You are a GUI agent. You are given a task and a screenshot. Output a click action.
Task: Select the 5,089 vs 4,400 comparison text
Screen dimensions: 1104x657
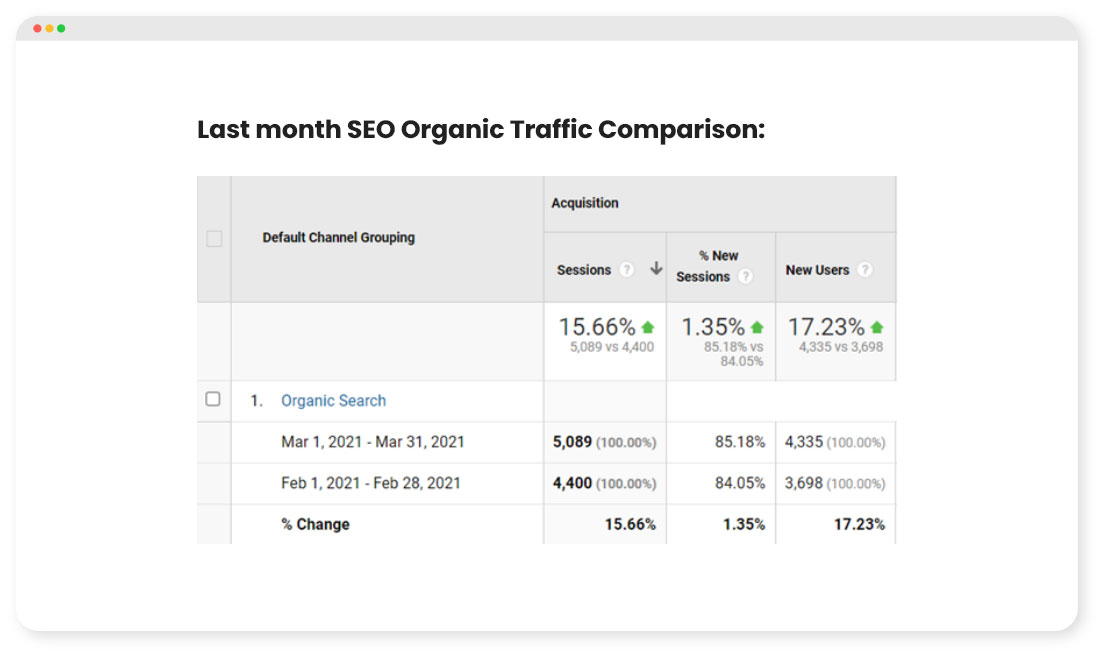(612, 347)
